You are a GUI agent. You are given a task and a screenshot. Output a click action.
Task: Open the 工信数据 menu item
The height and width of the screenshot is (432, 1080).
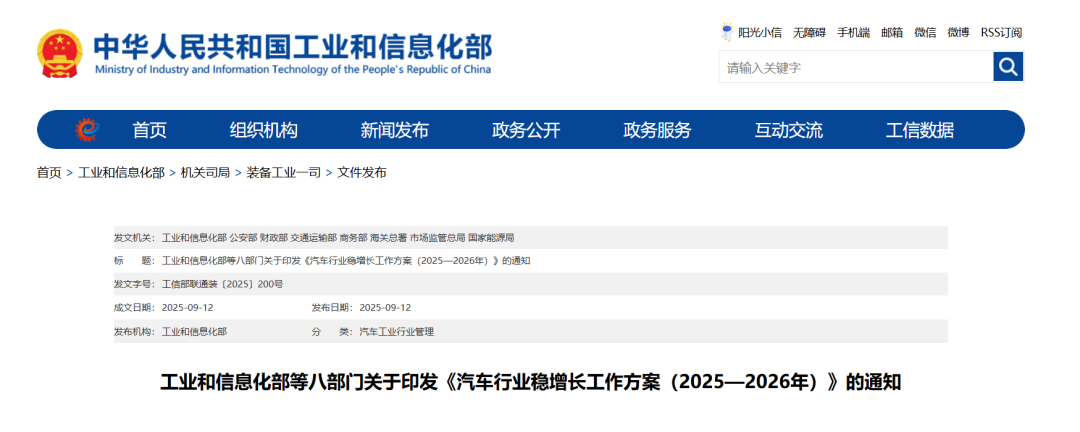(x=920, y=130)
